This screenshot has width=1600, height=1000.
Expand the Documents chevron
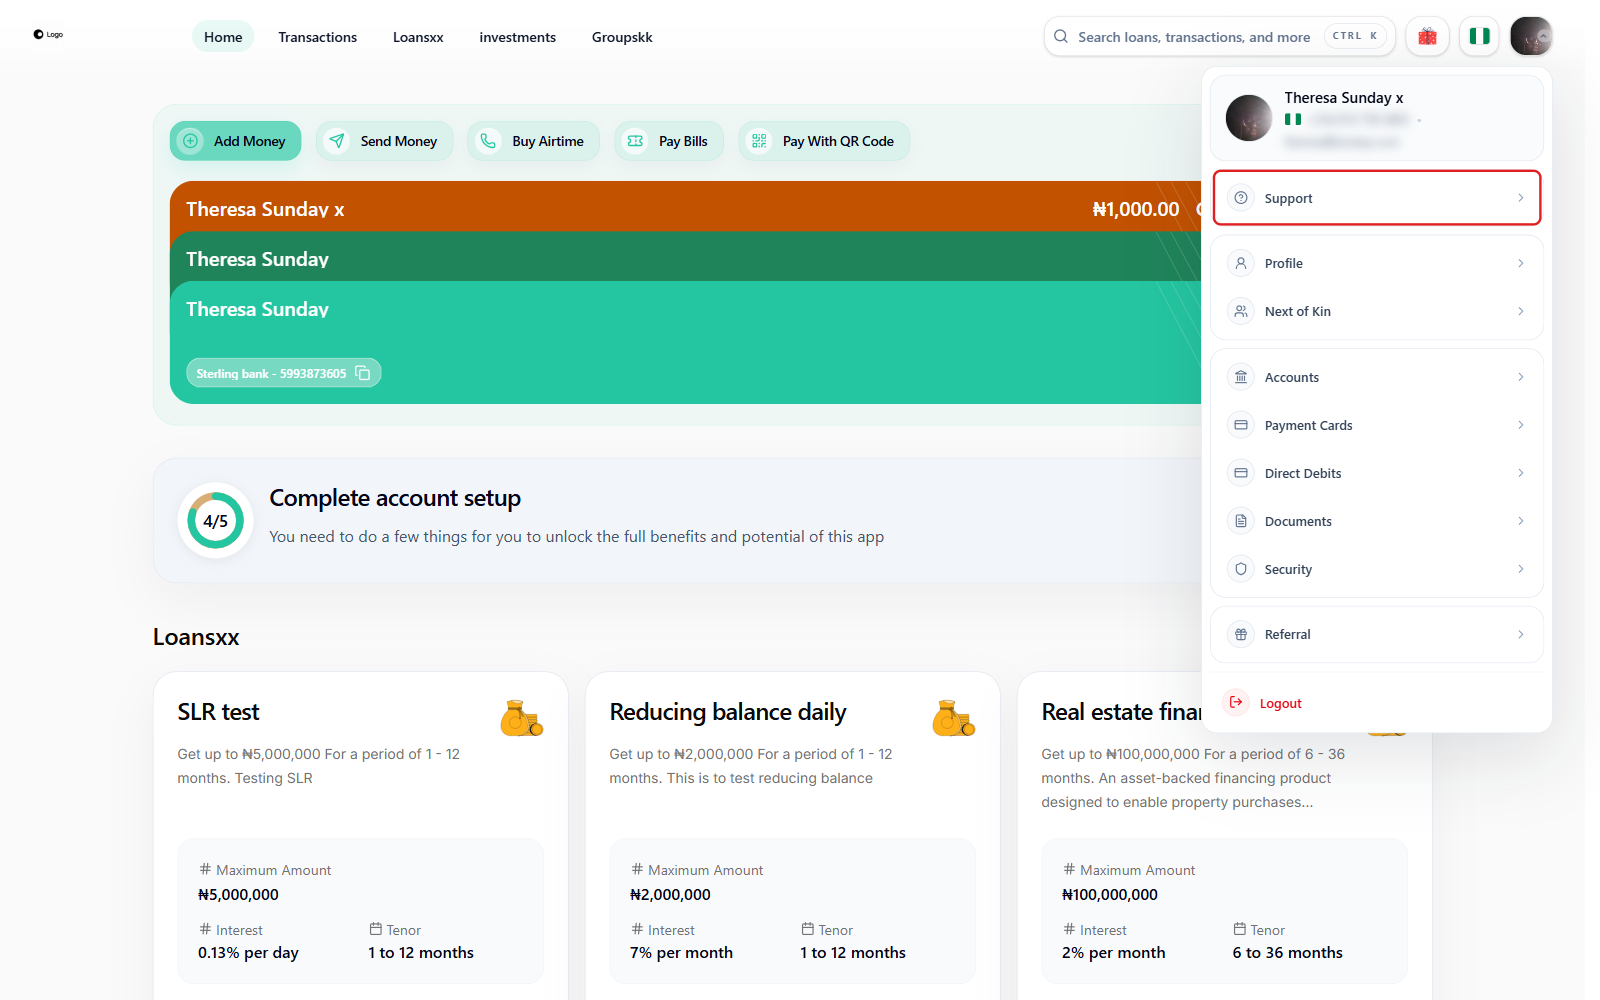[1520, 521]
